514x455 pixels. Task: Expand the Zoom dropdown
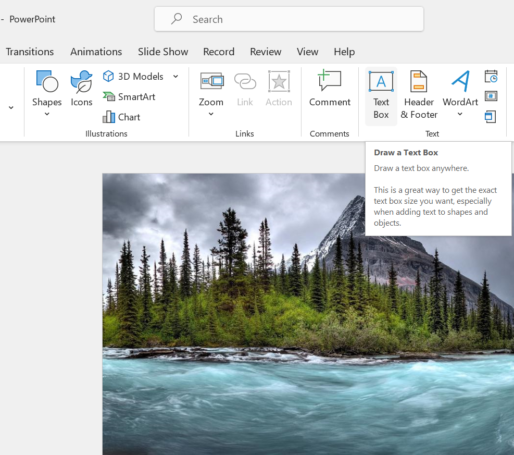[x=211, y=114]
